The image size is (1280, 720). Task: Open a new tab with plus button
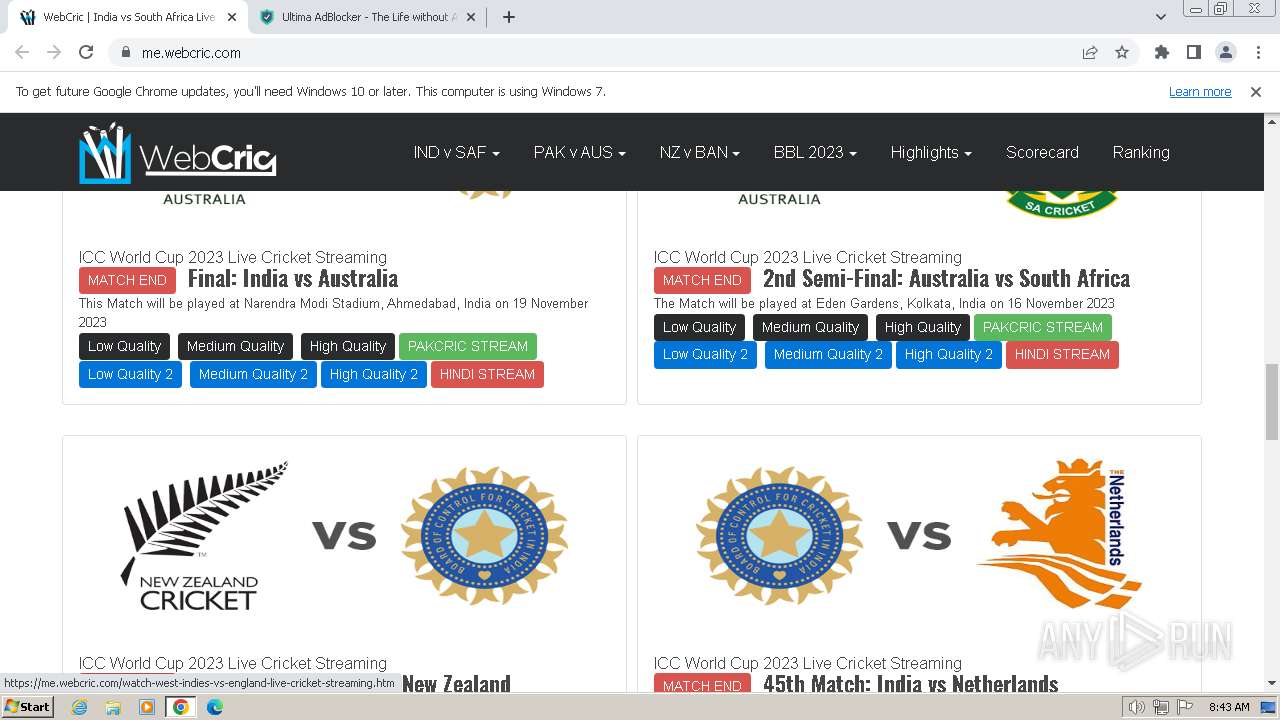(x=508, y=17)
